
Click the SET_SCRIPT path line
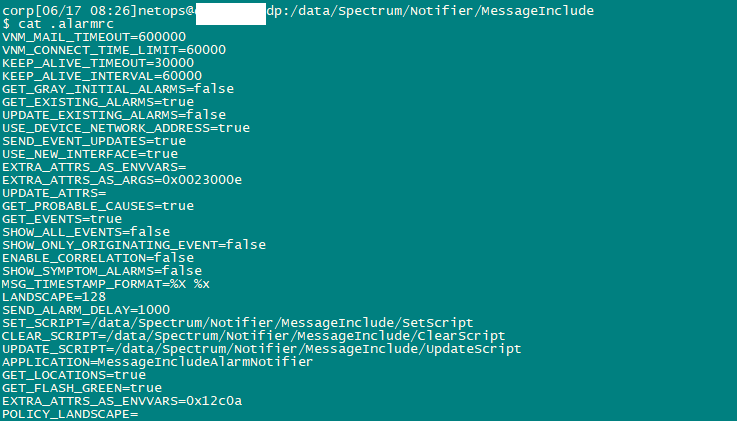(x=238, y=323)
